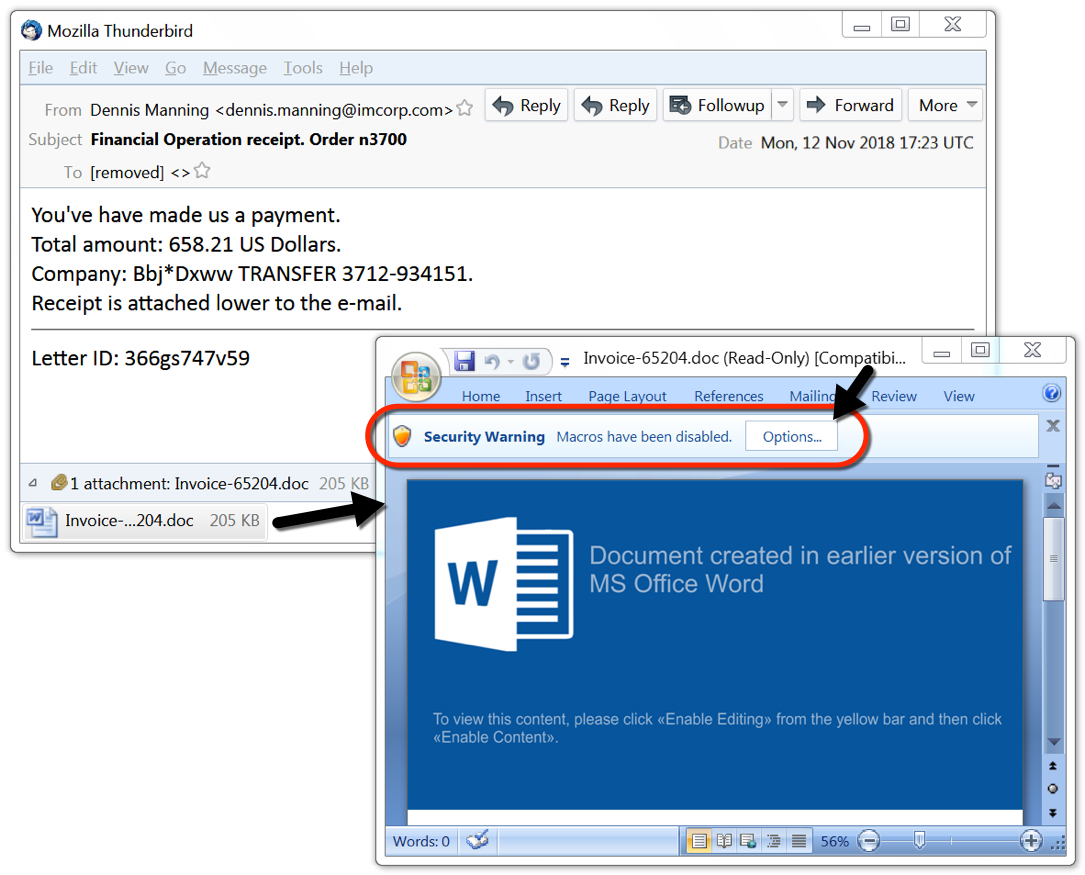Click the Previous Page double-arrow in Word scrollbar

pyautogui.click(x=1052, y=765)
